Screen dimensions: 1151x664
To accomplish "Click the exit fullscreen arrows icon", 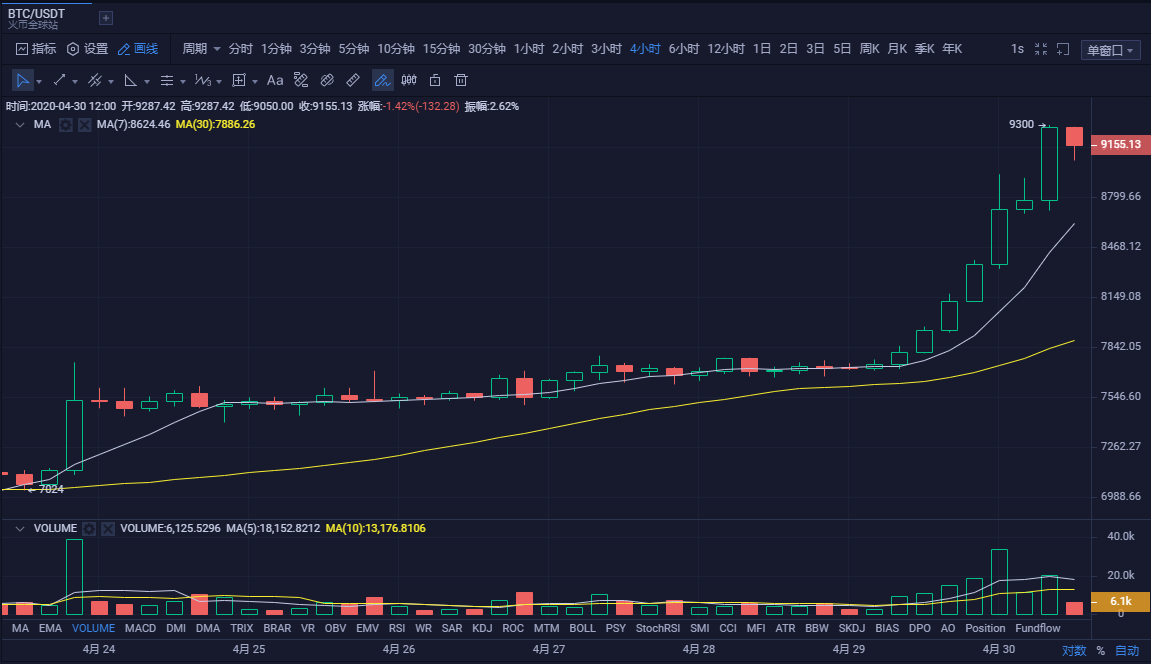I will click(x=1041, y=49).
